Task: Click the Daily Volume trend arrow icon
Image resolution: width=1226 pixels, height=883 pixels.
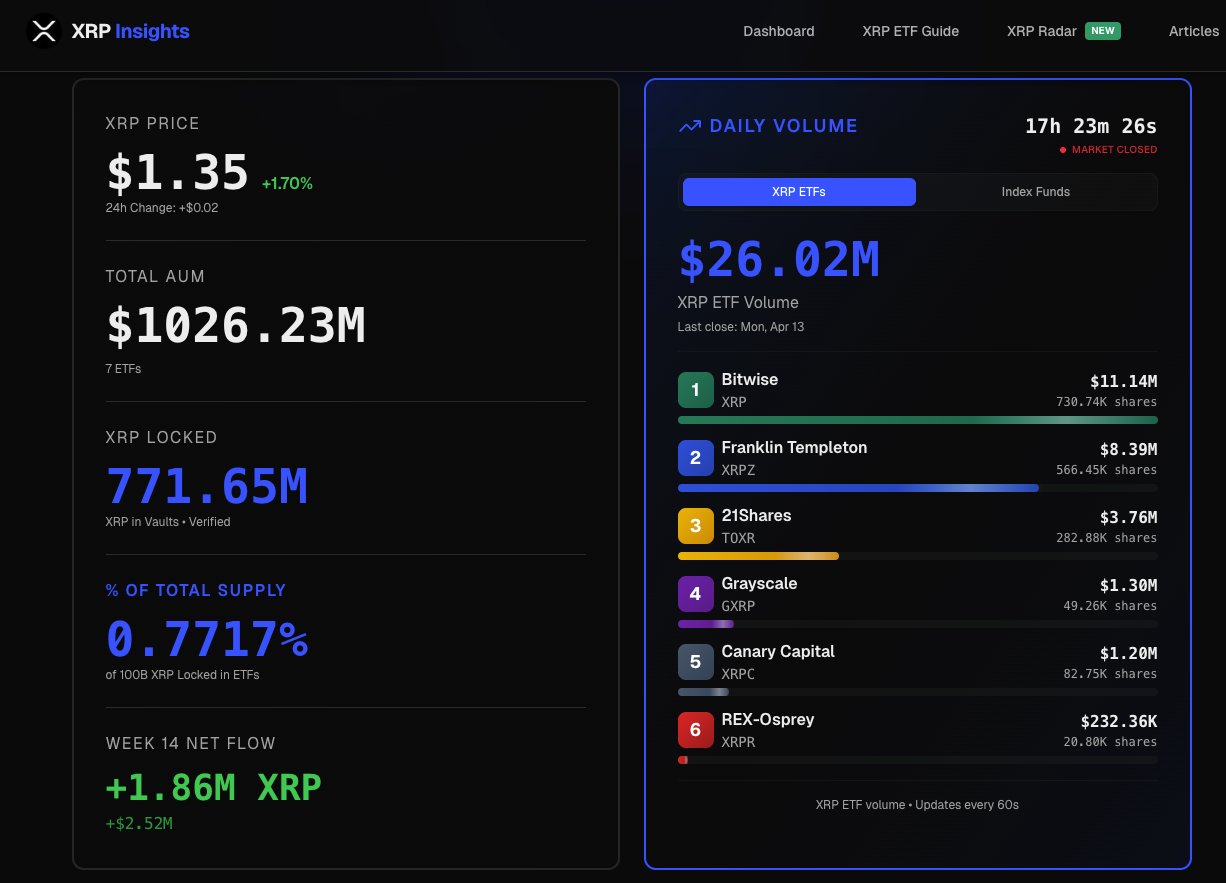Action: [690, 126]
